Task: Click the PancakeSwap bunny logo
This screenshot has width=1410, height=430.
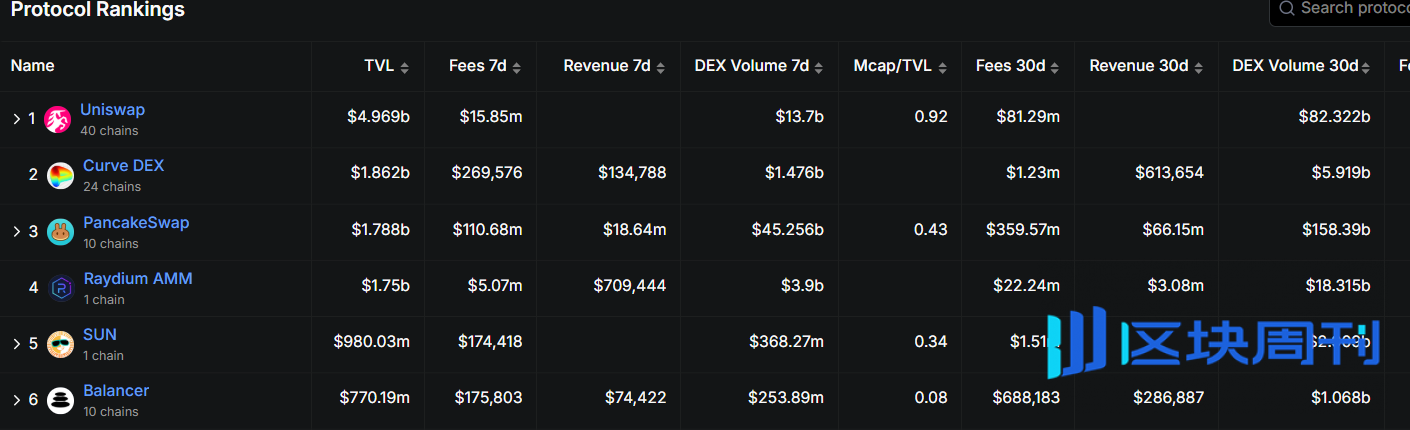Action: [x=60, y=232]
